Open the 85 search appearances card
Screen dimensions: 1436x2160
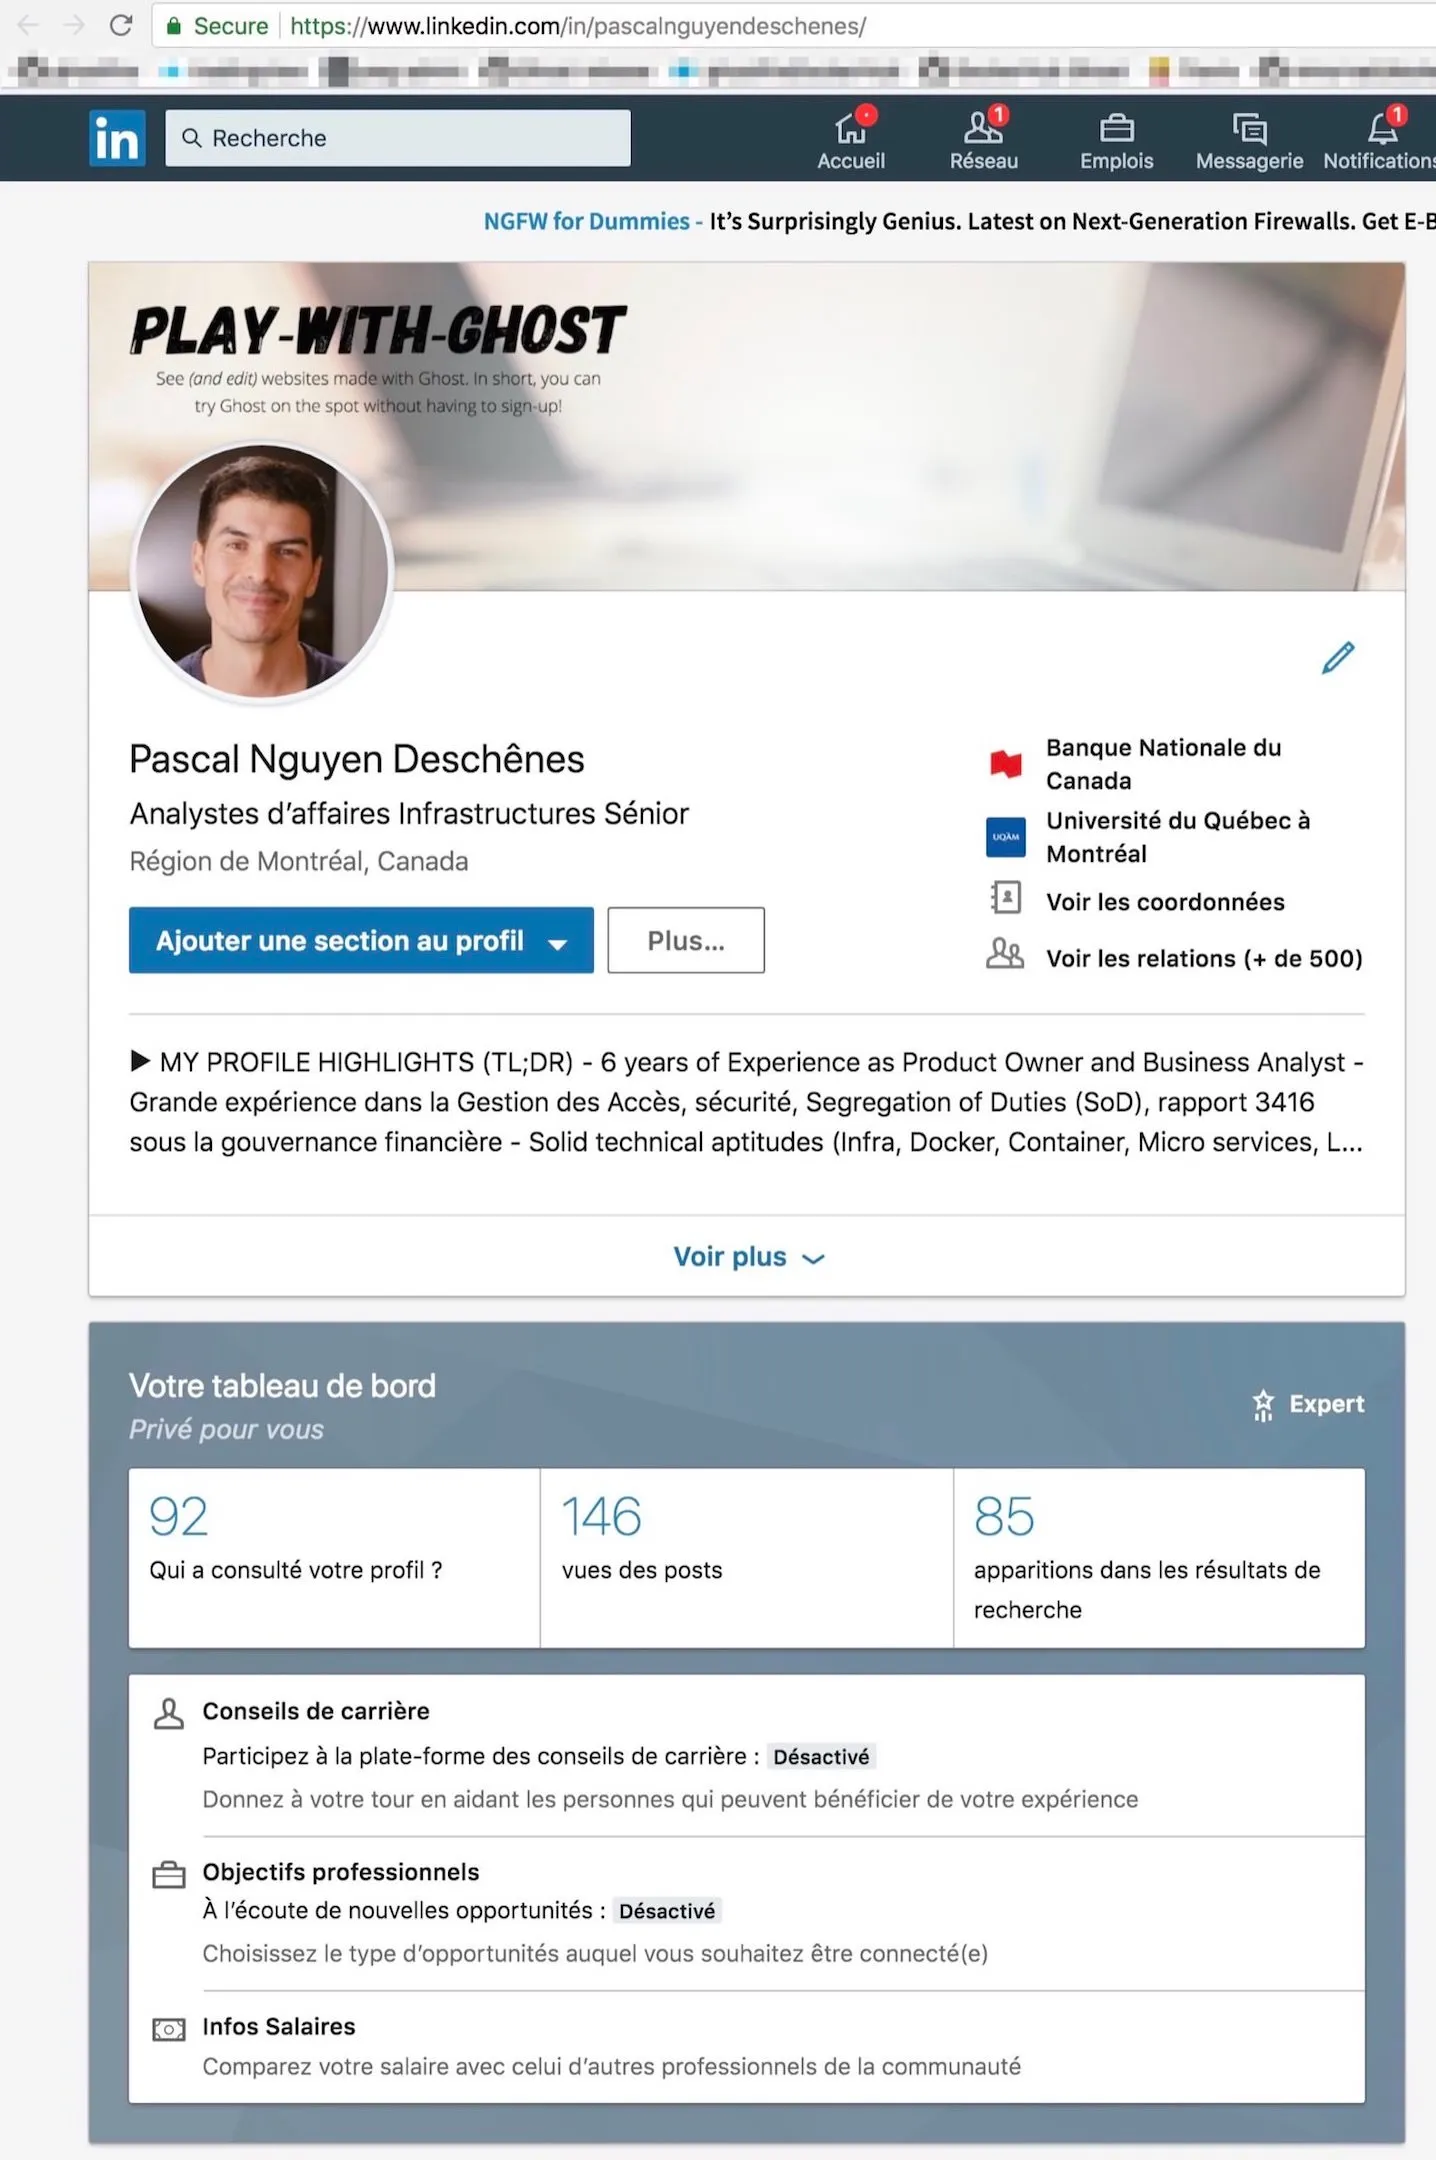(x=1159, y=1558)
